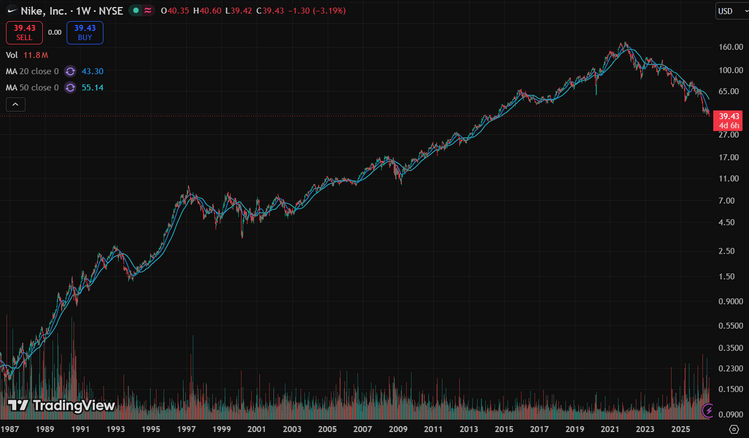Image resolution: width=749 pixels, height=438 pixels.
Task: Click the 2005 time axis label
Action: point(327,429)
